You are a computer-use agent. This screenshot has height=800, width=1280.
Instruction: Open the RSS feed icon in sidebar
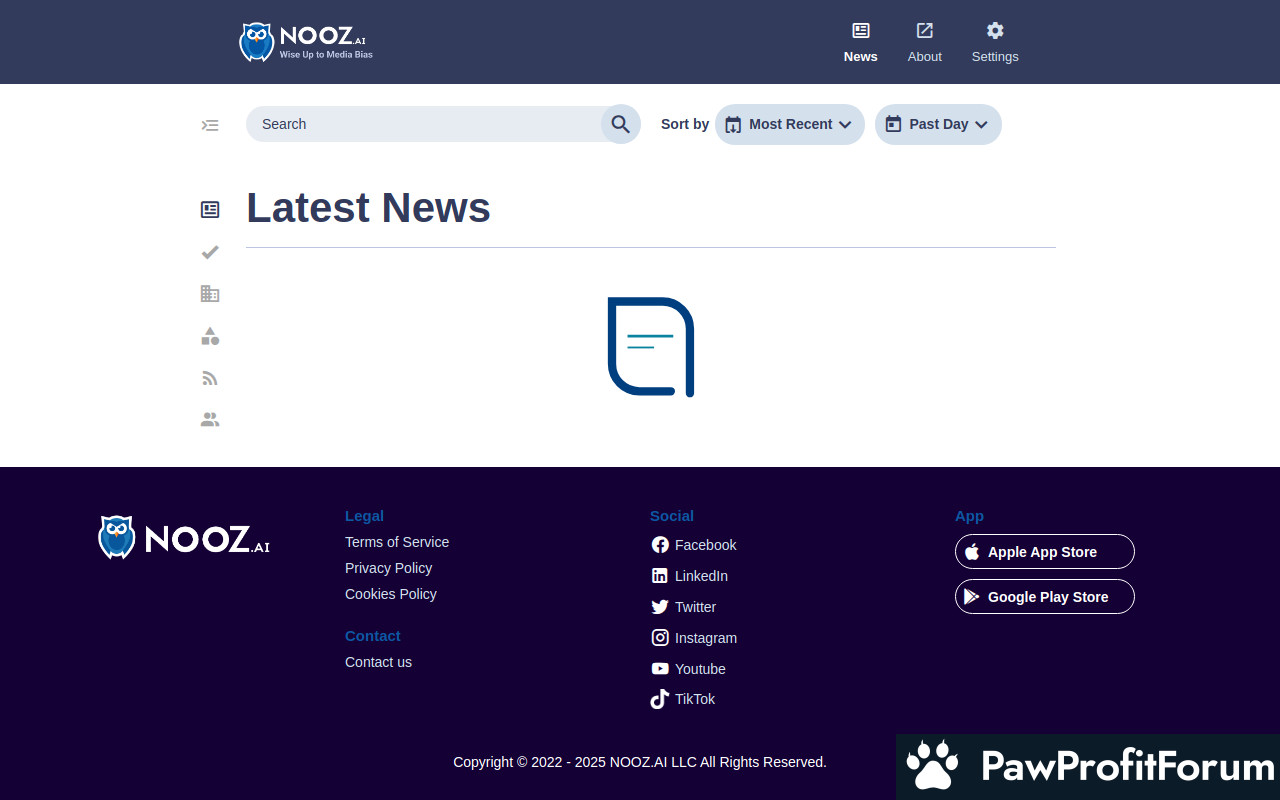210,378
